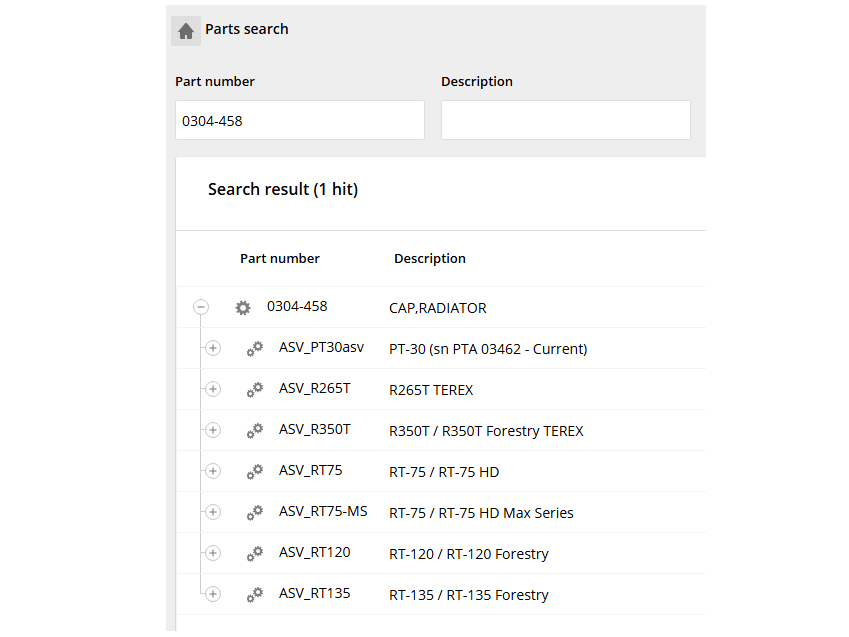Click the assembly gears icon for ASV_RT75-MS
Image resolution: width=849 pixels, height=637 pixels.
click(255, 513)
